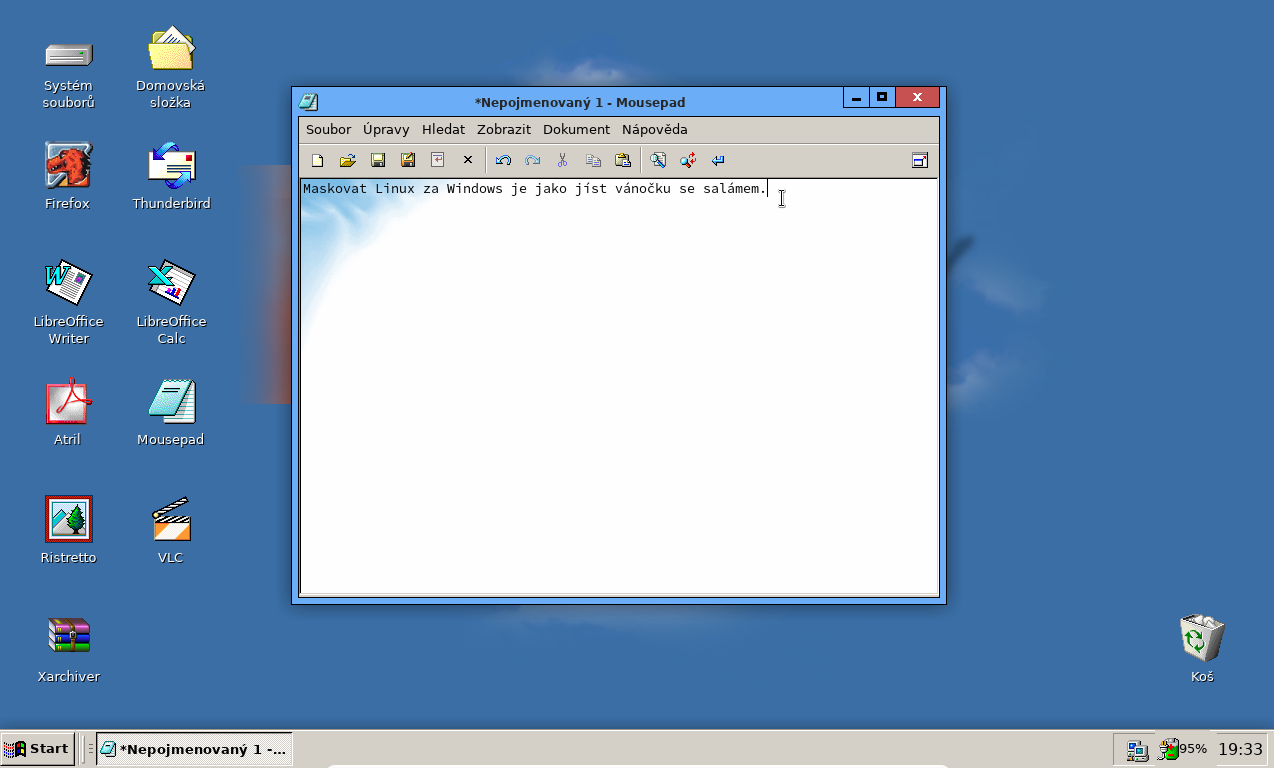Click the Mousepad window title bar text

580,102
